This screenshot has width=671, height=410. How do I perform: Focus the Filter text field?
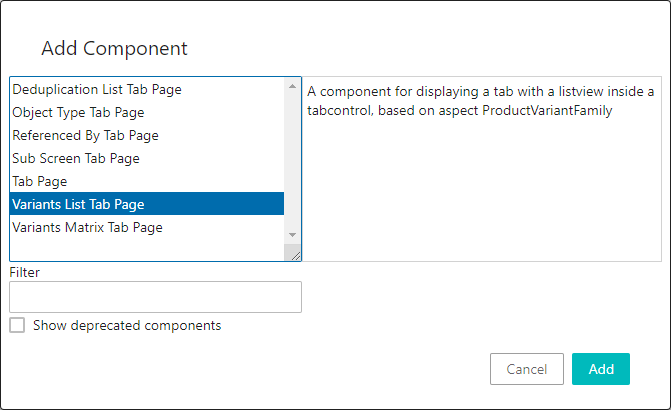tap(155, 297)
